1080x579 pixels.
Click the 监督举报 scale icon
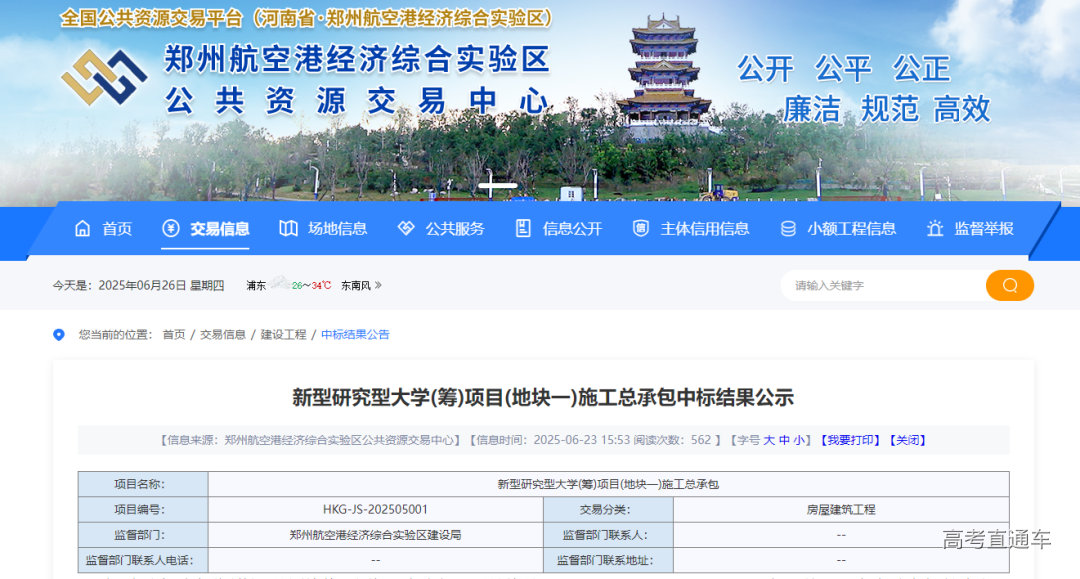tap(934, 228)
